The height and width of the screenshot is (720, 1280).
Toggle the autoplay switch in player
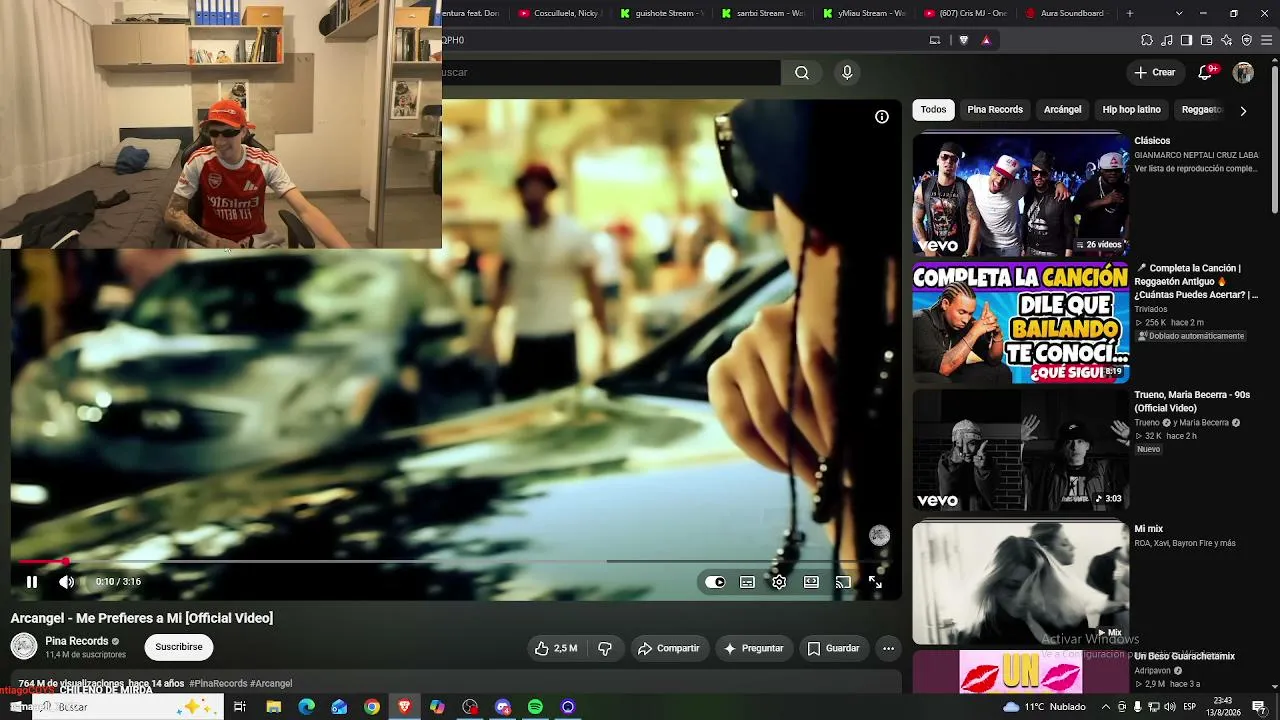[x=715, y=582]
